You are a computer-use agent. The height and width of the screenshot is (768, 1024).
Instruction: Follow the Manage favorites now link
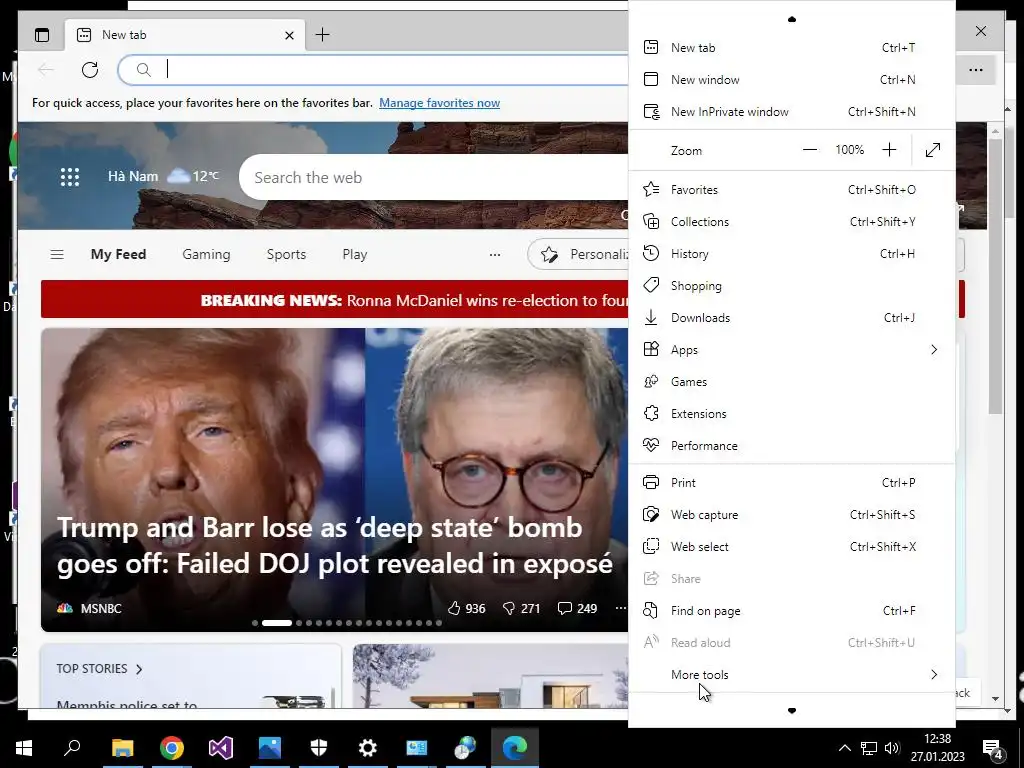[440, 103]
